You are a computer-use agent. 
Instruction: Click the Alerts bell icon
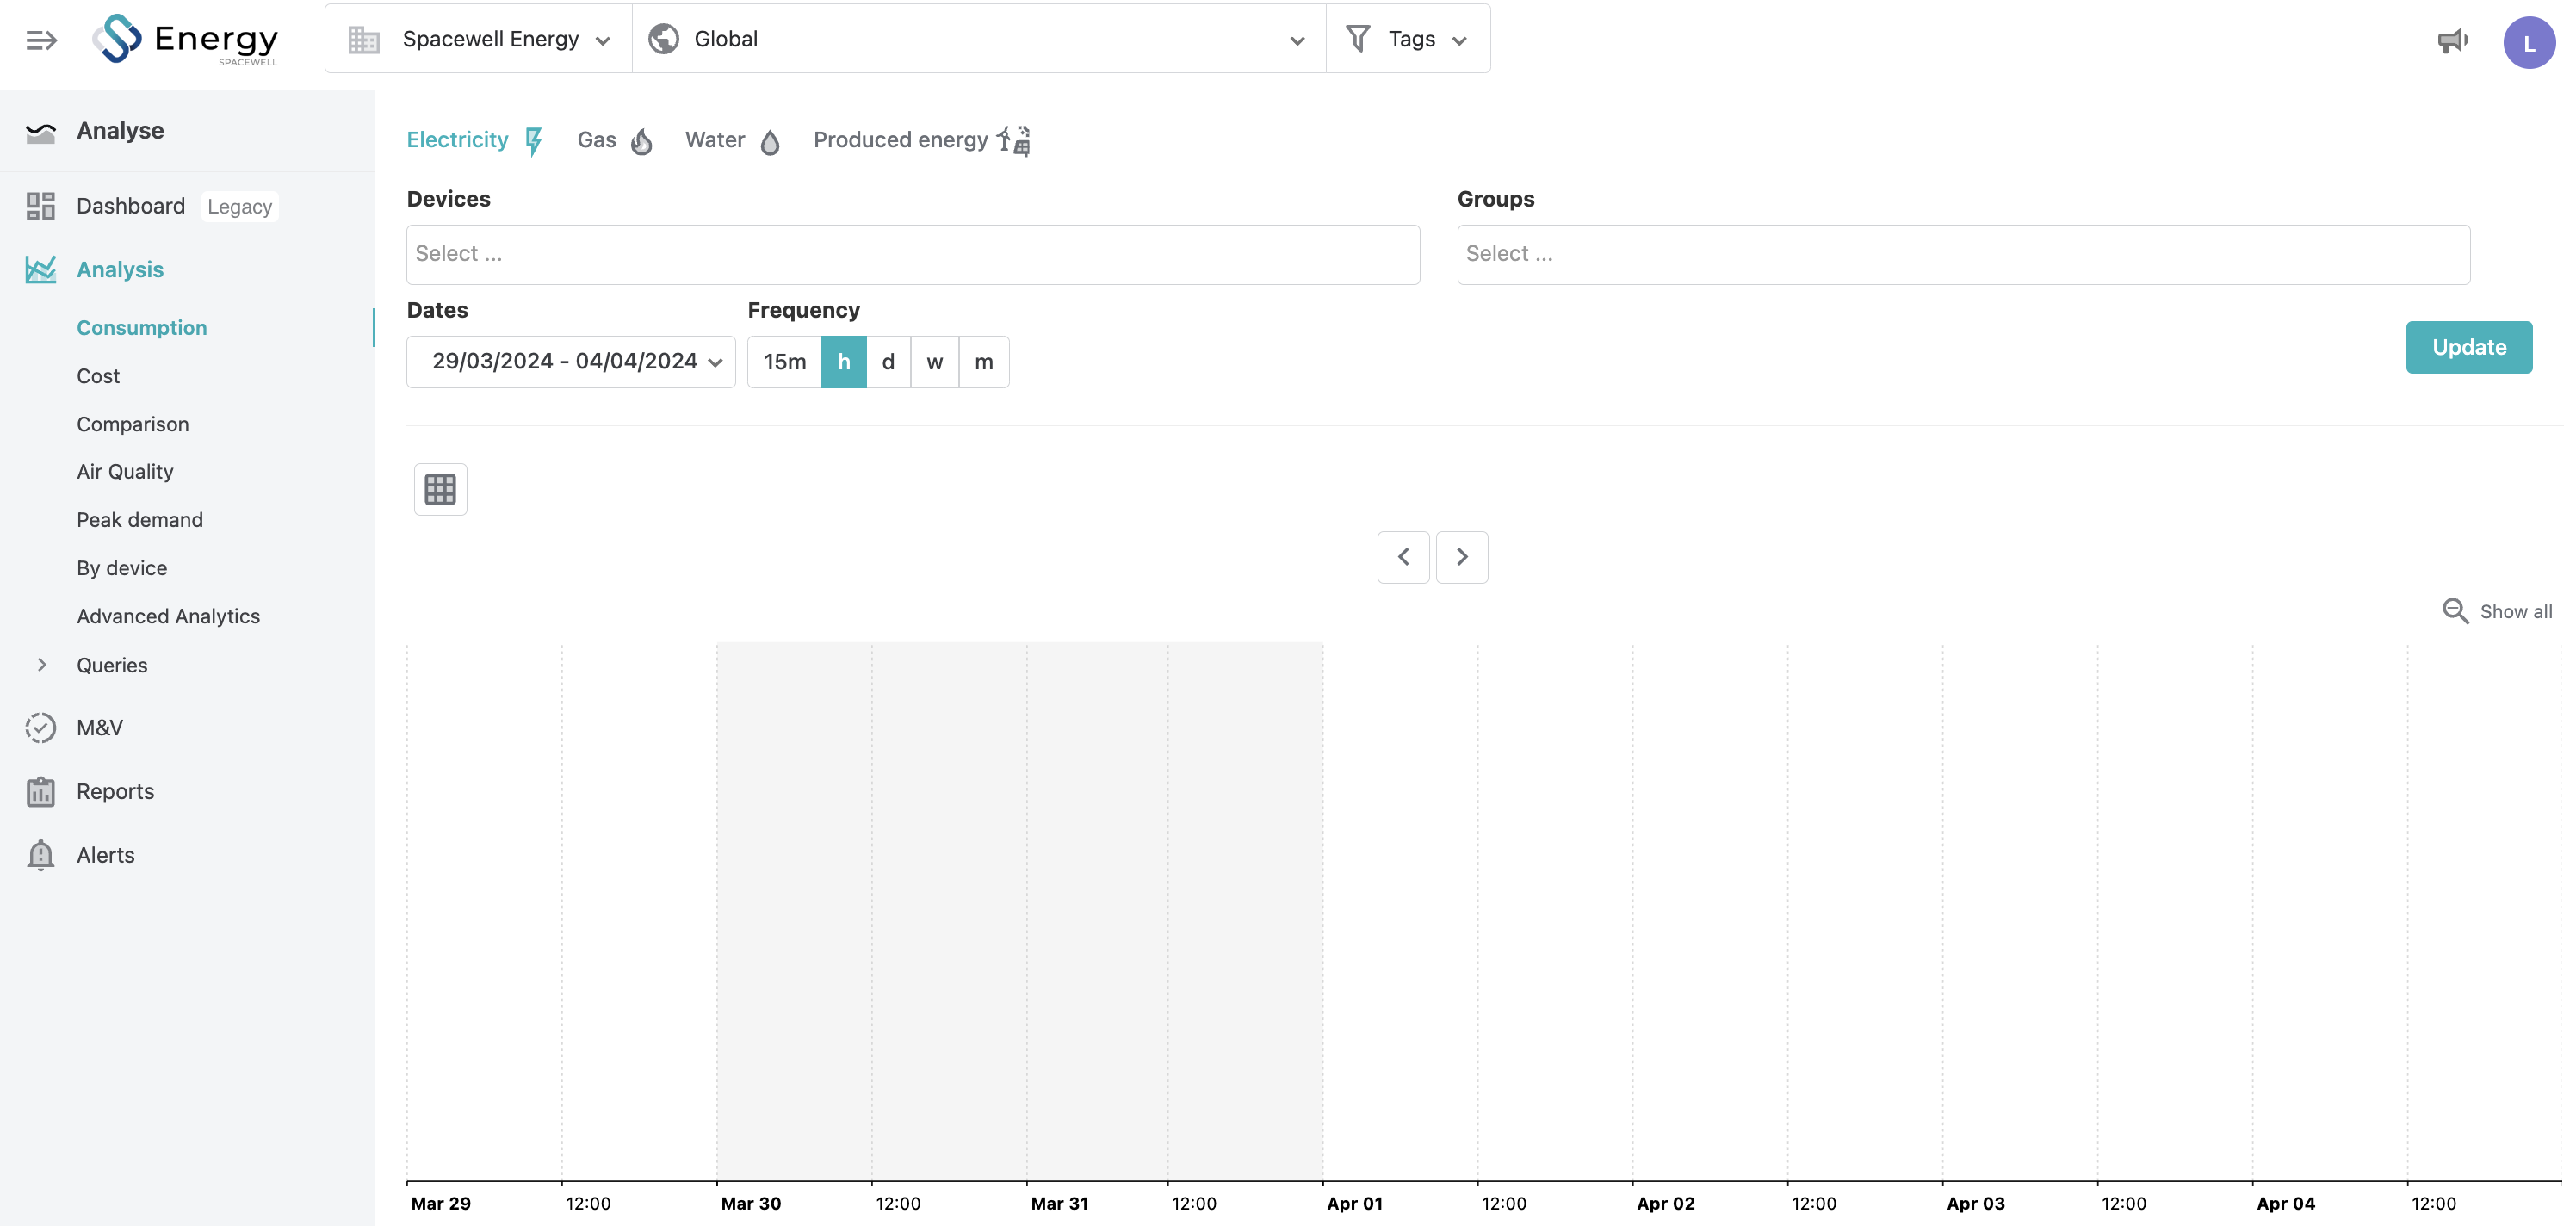click(41, 856)
